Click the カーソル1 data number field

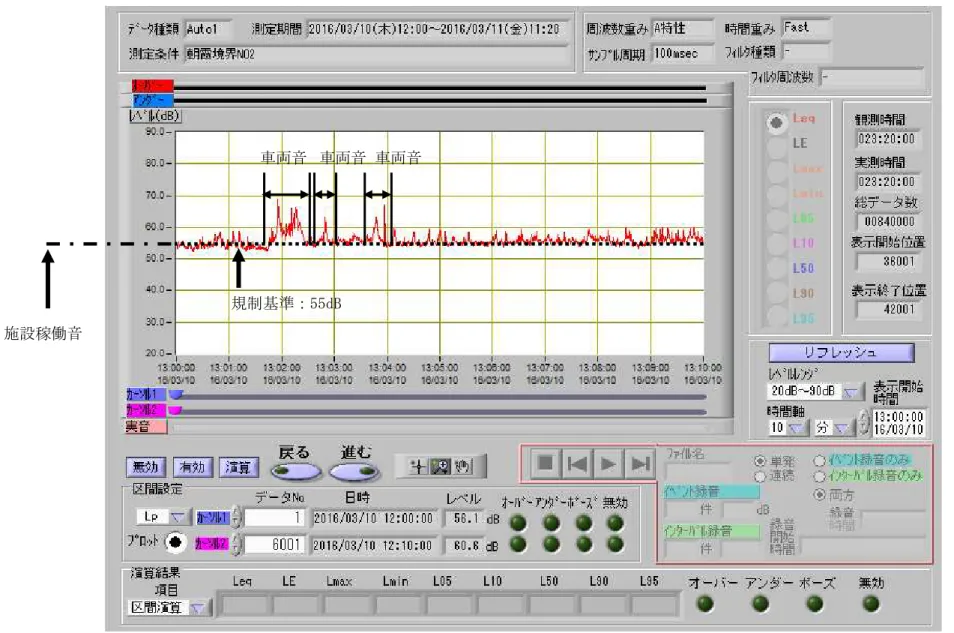coord(274,518)
